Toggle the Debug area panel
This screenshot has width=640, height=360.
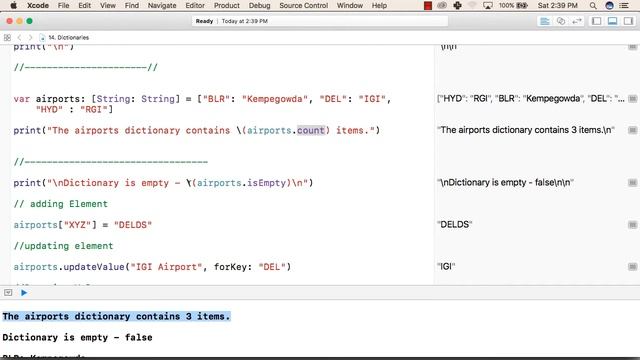[x=612, y=21]
